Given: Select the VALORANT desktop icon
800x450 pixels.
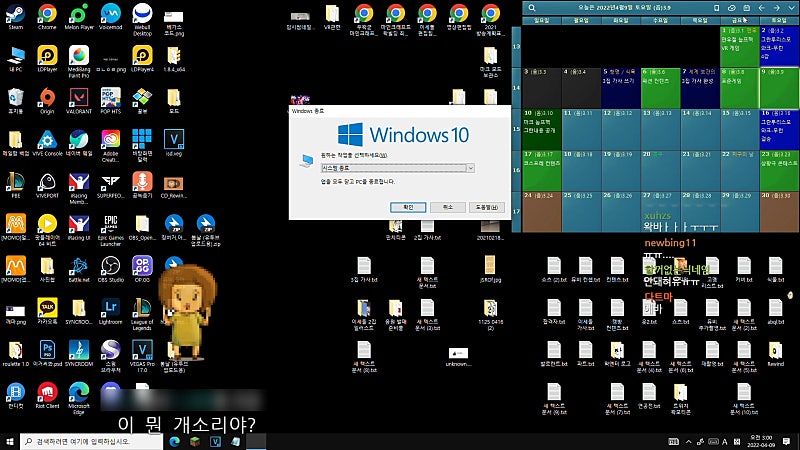Looking at the screenshot, I should pos(79,101).
